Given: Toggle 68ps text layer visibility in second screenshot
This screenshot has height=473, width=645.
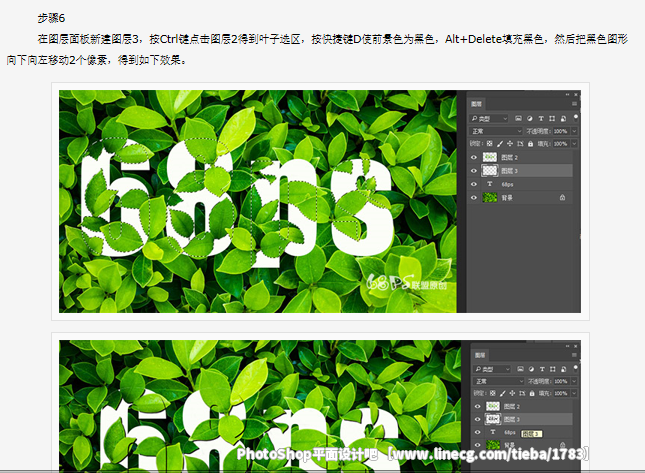Looking at the screenshot, I should pyautogui.click(x=478, y=432).
